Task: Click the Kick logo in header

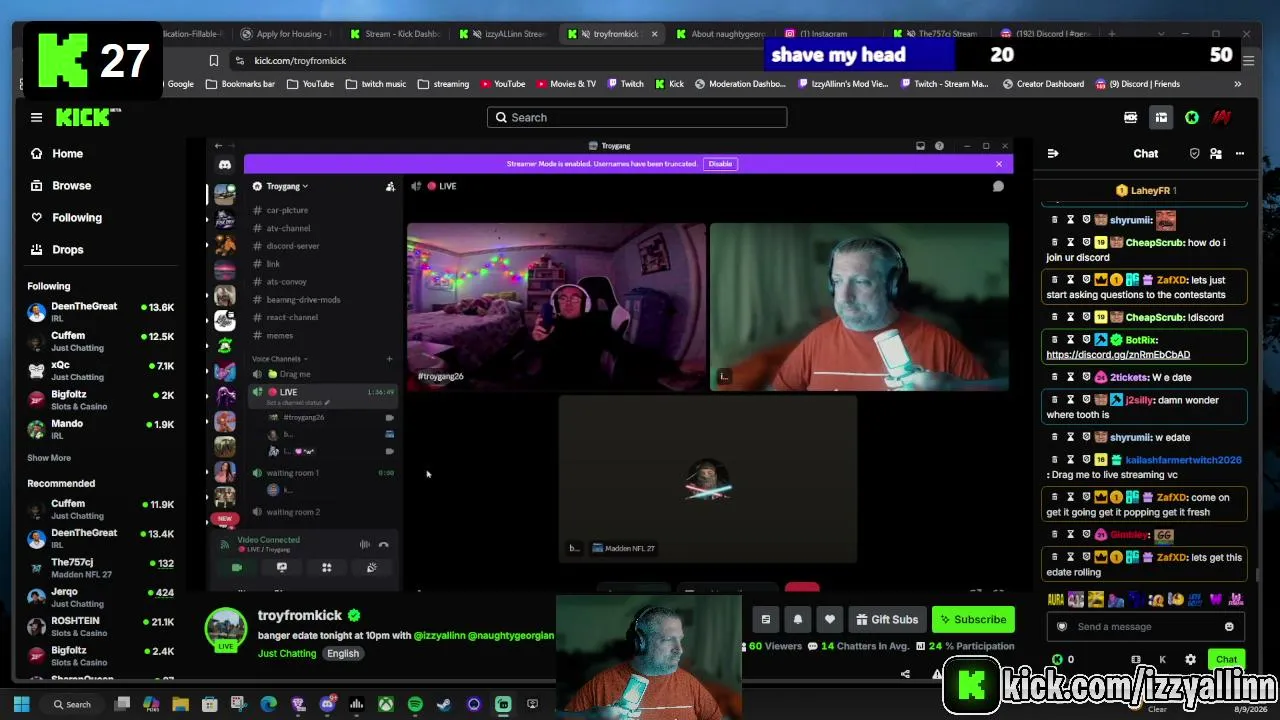Action: [x=88, y=117]
